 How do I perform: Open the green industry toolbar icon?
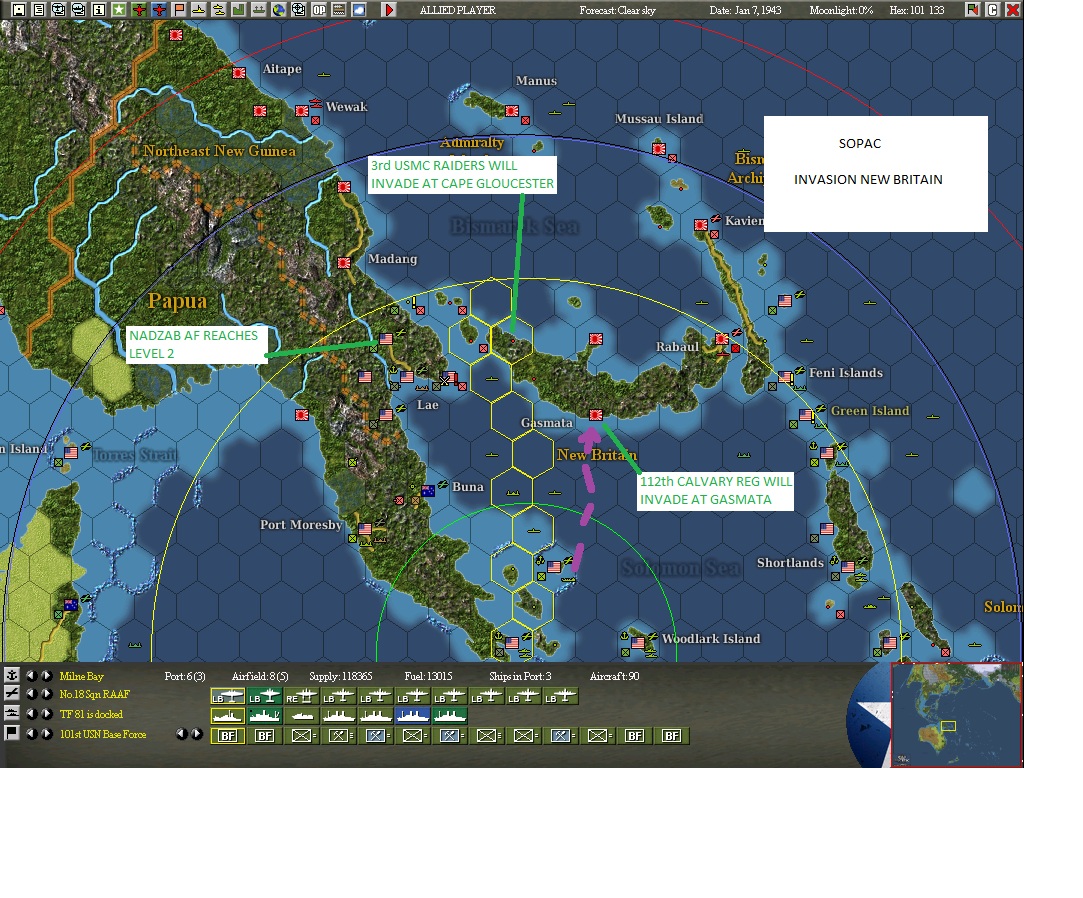239,10
